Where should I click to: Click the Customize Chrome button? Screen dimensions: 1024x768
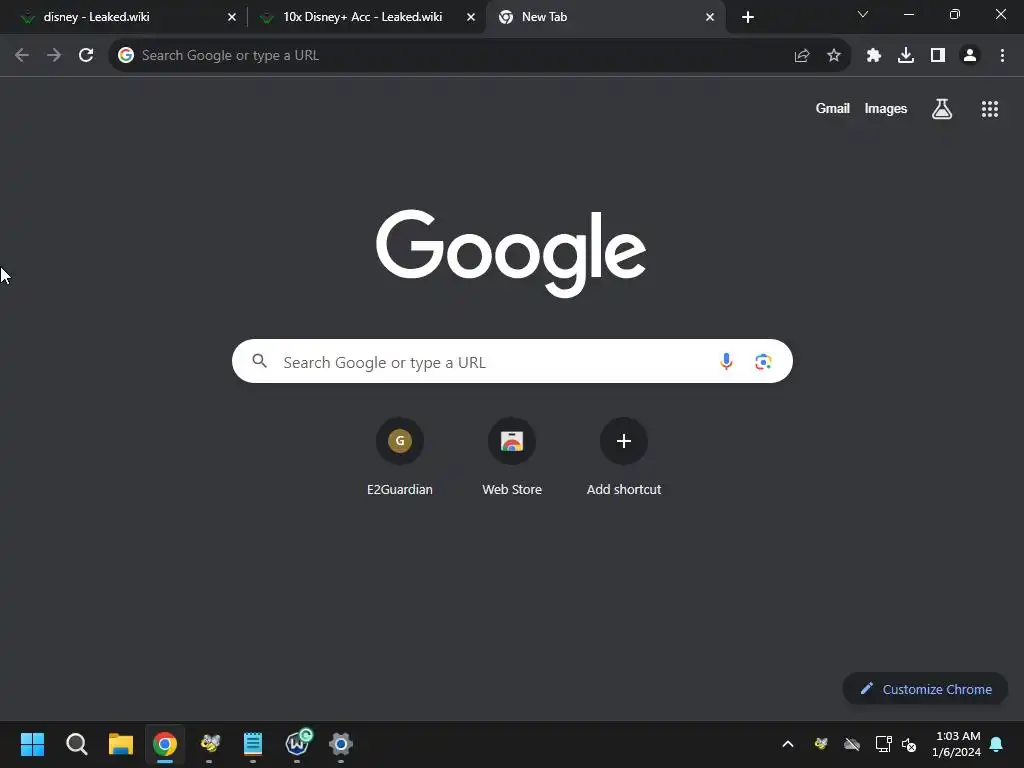point(925,689)
